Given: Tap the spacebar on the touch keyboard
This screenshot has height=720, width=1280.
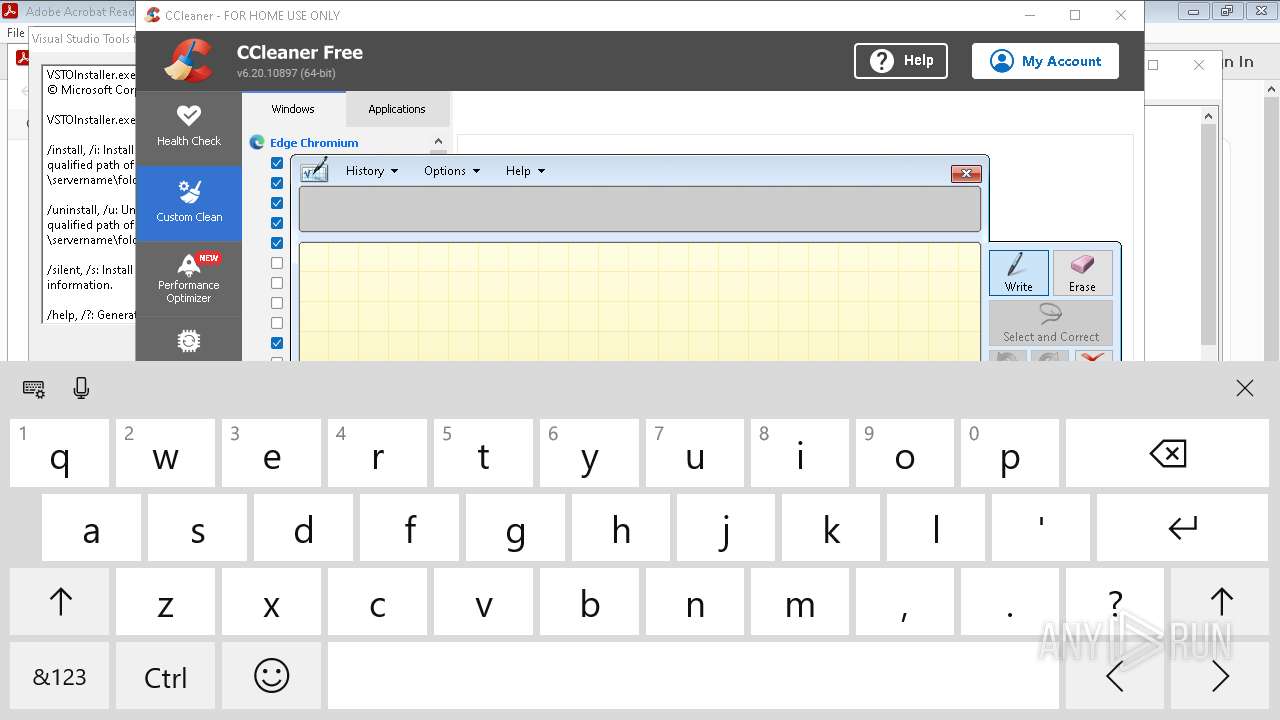Looking at the screenshot, I should (693, 677).
